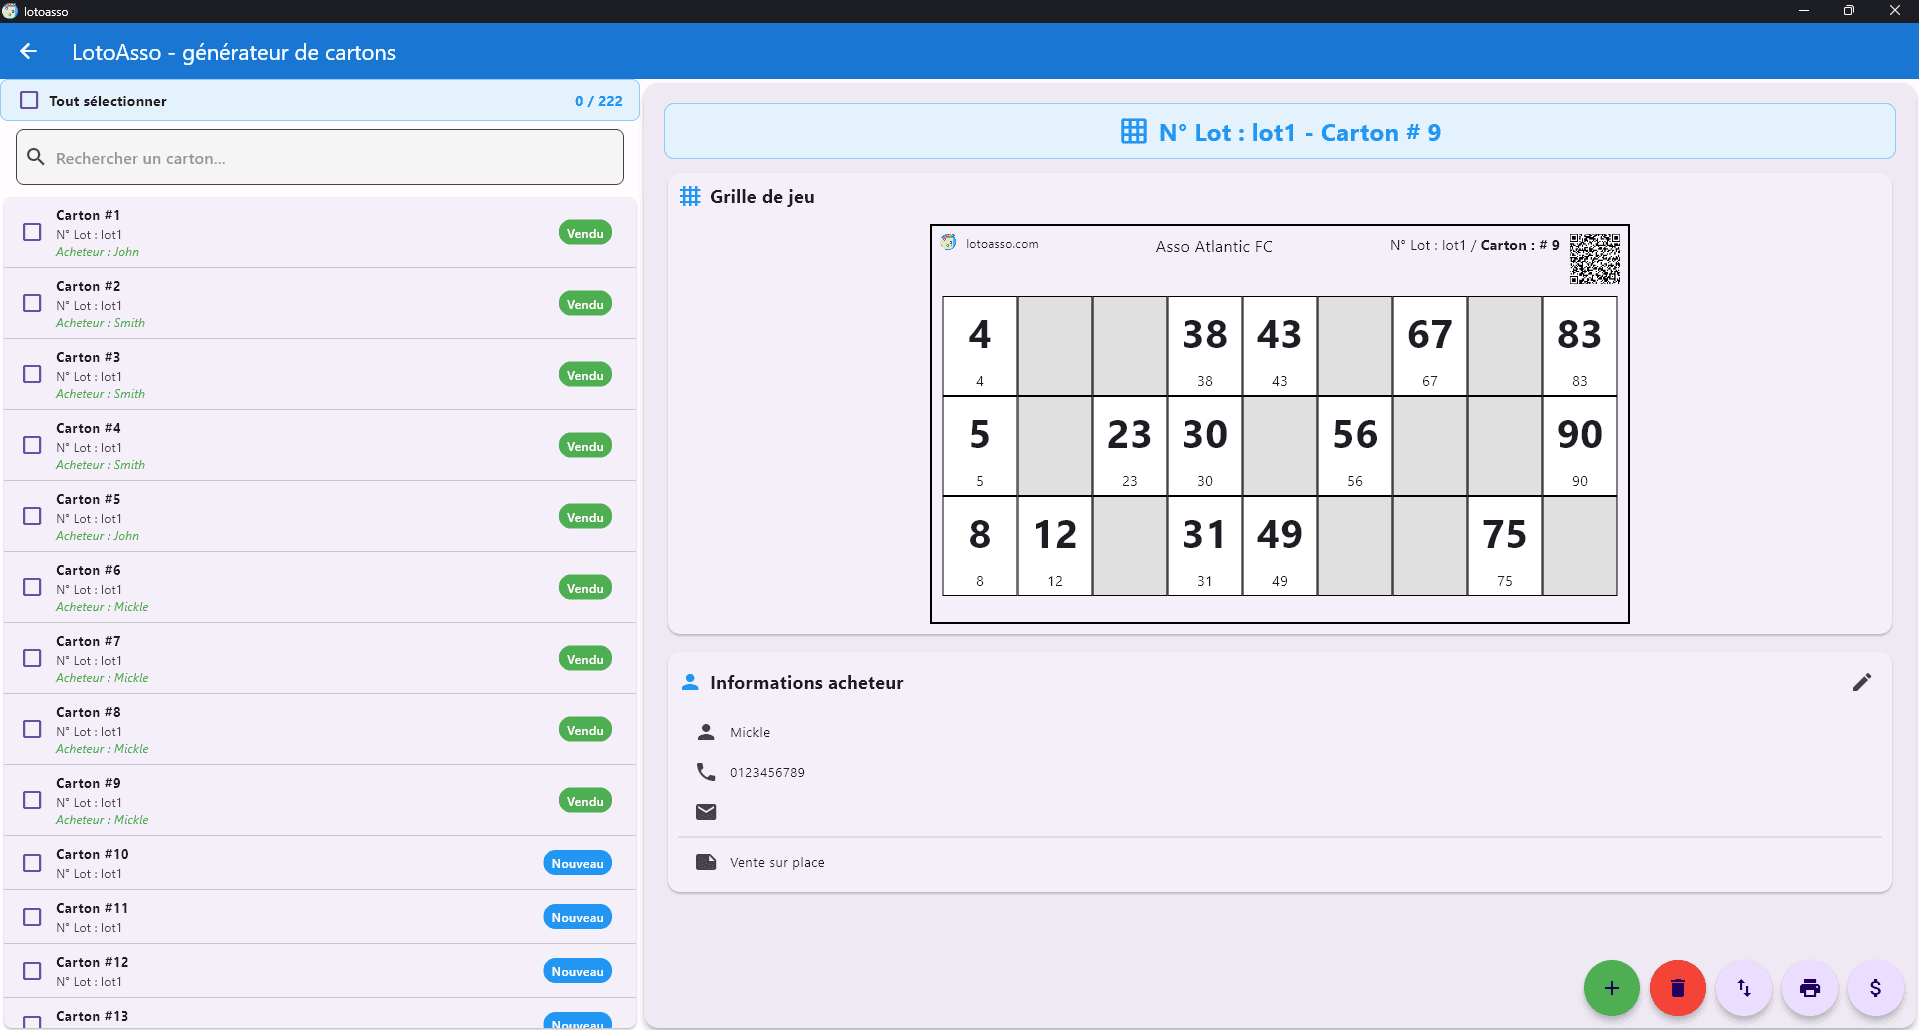Click the dollar sign sale button

coord(1875,988)
